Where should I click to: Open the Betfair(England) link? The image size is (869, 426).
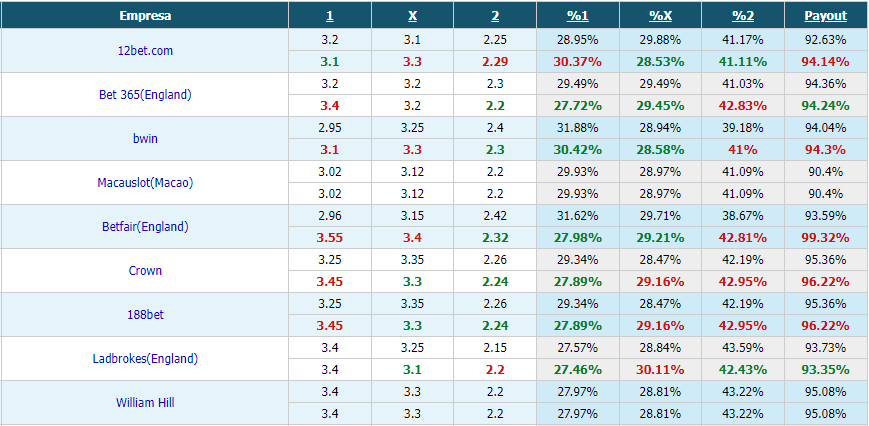pos(145,227)
